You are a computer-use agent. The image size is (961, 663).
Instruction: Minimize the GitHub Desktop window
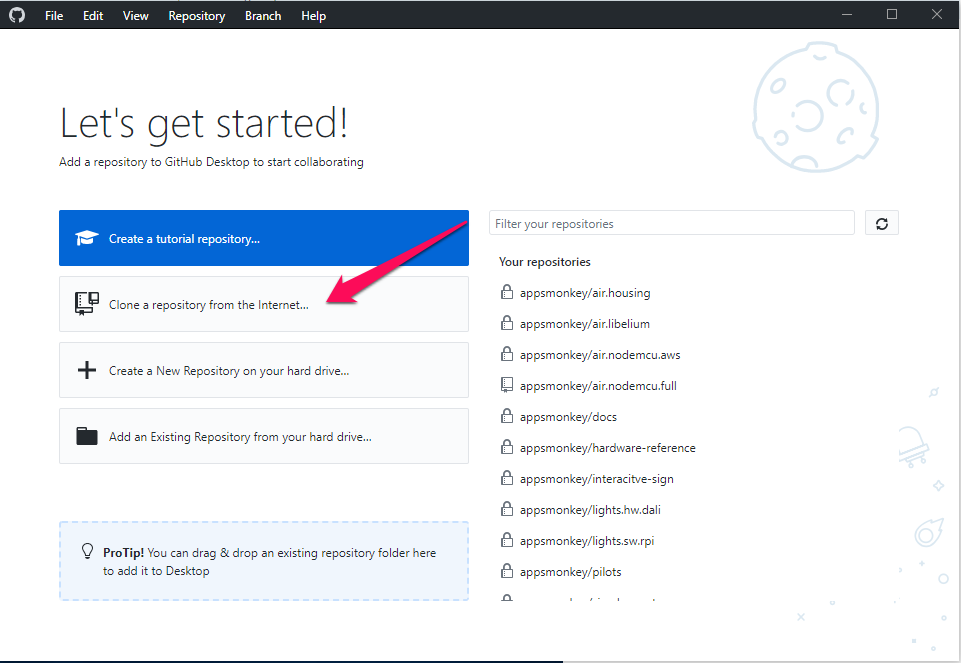[847, 14]
